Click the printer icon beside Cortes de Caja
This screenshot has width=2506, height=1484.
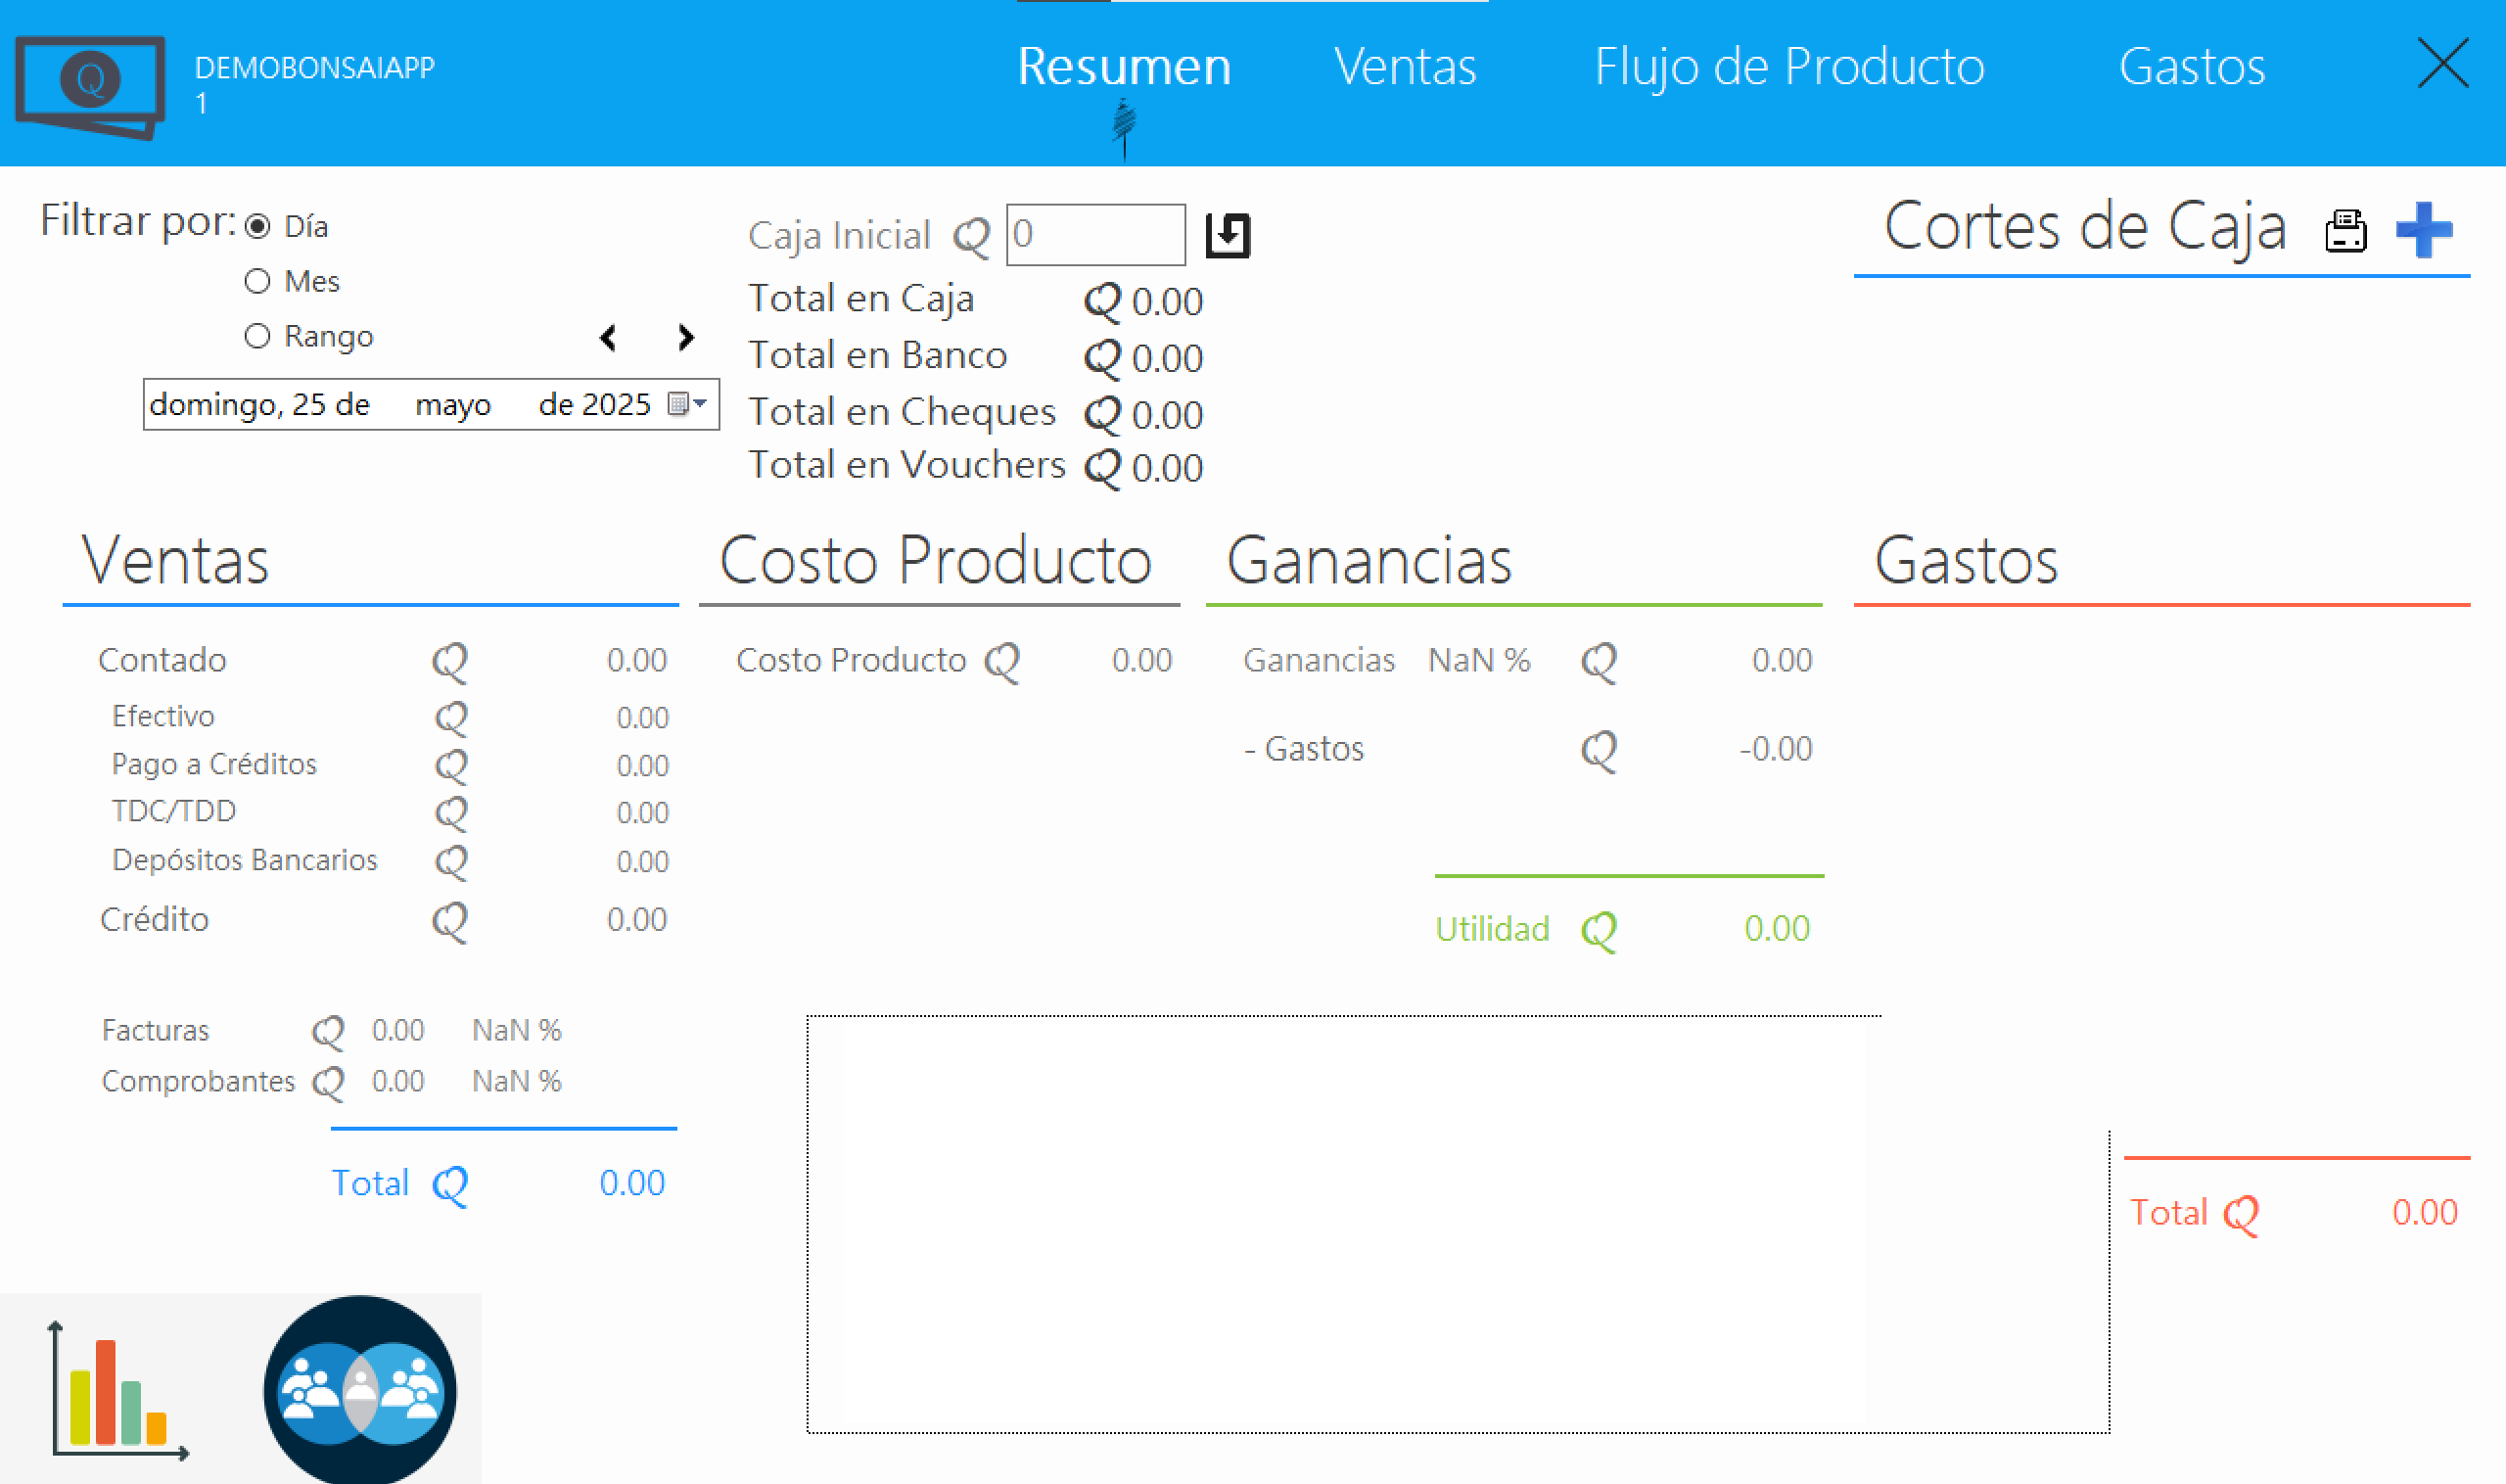click(x=2345, y=231)
